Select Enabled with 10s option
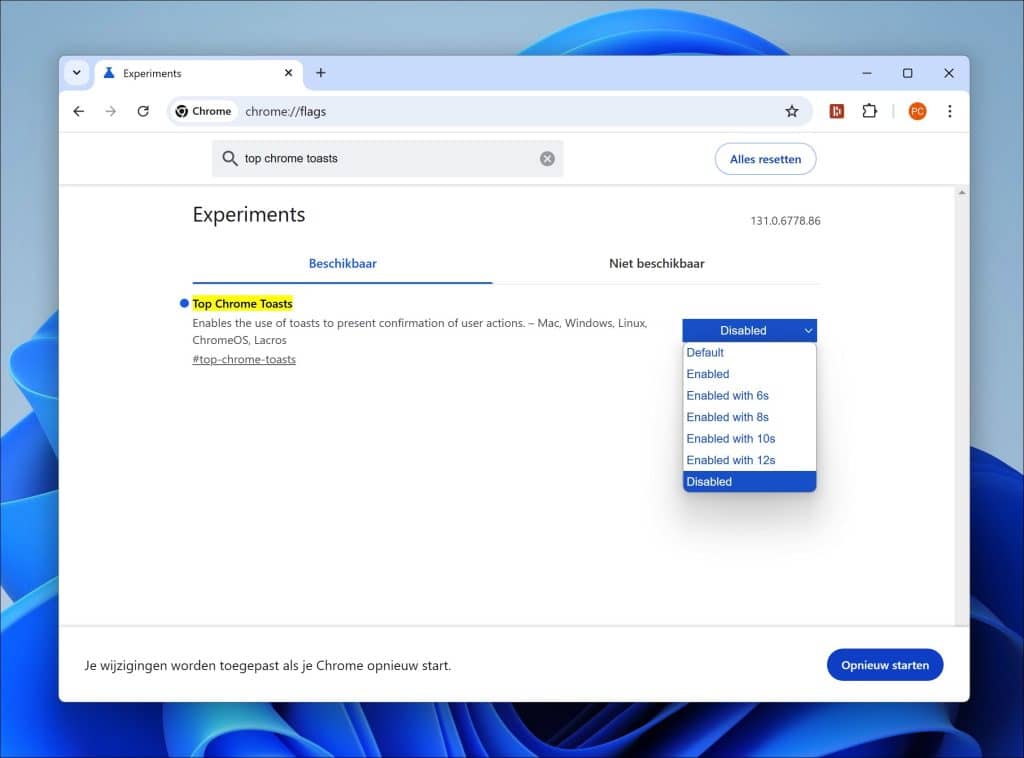The image size is (1024, 758). pyautogui.click(x=749, y=439)
